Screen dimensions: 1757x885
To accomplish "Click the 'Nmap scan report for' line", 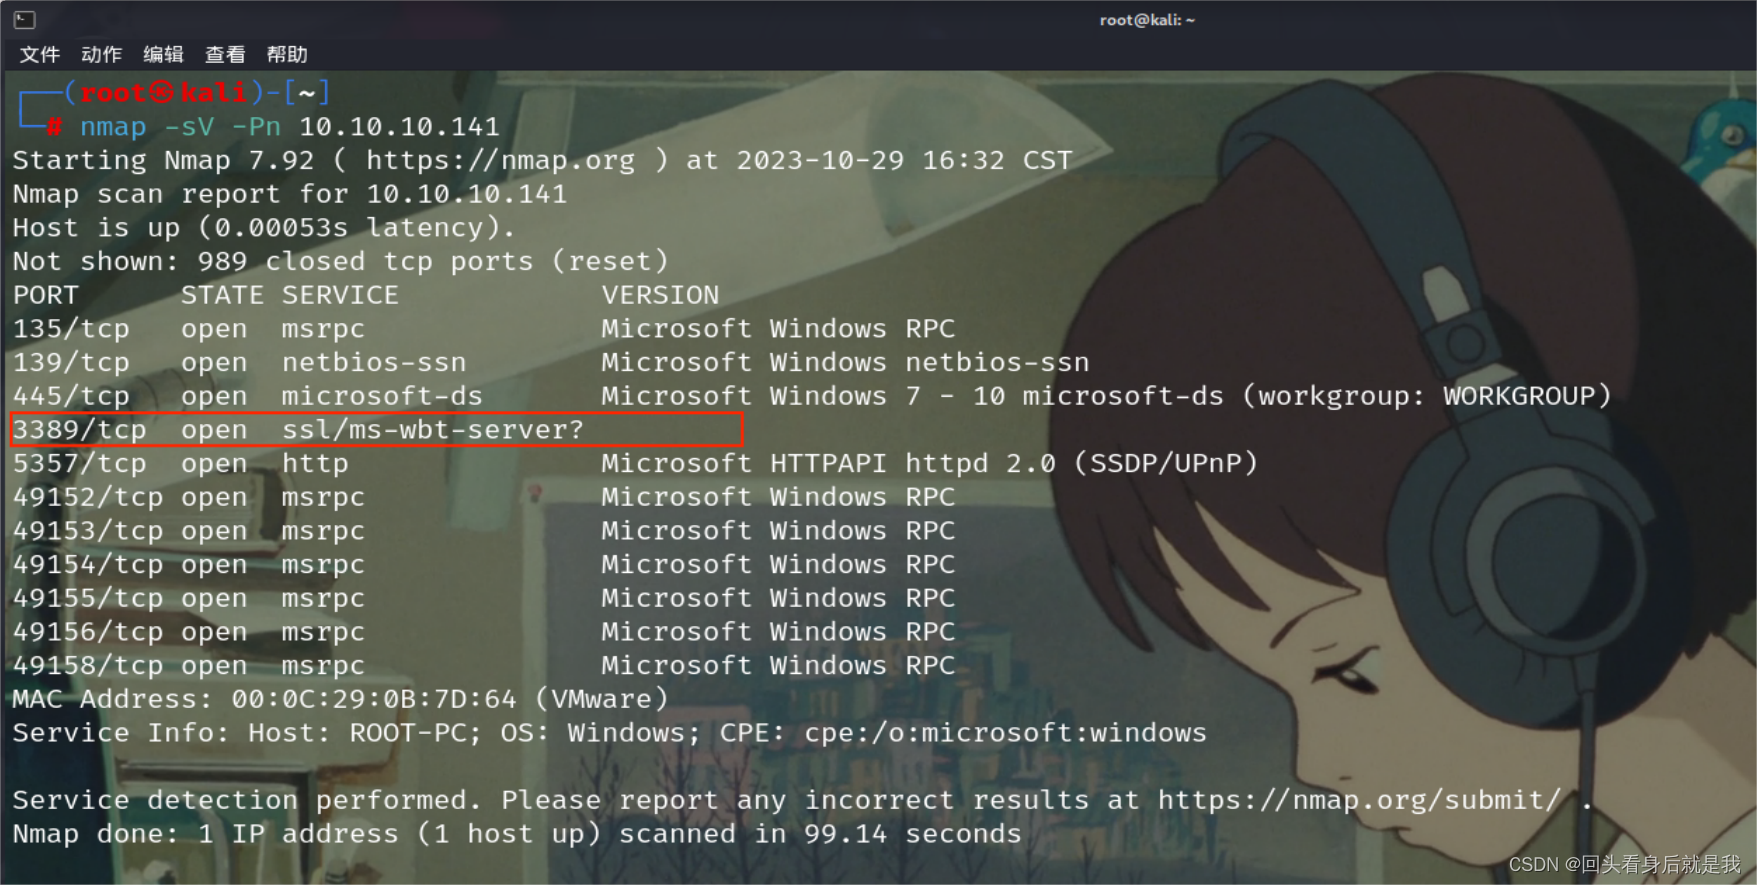I will click(x=290, y=194).
